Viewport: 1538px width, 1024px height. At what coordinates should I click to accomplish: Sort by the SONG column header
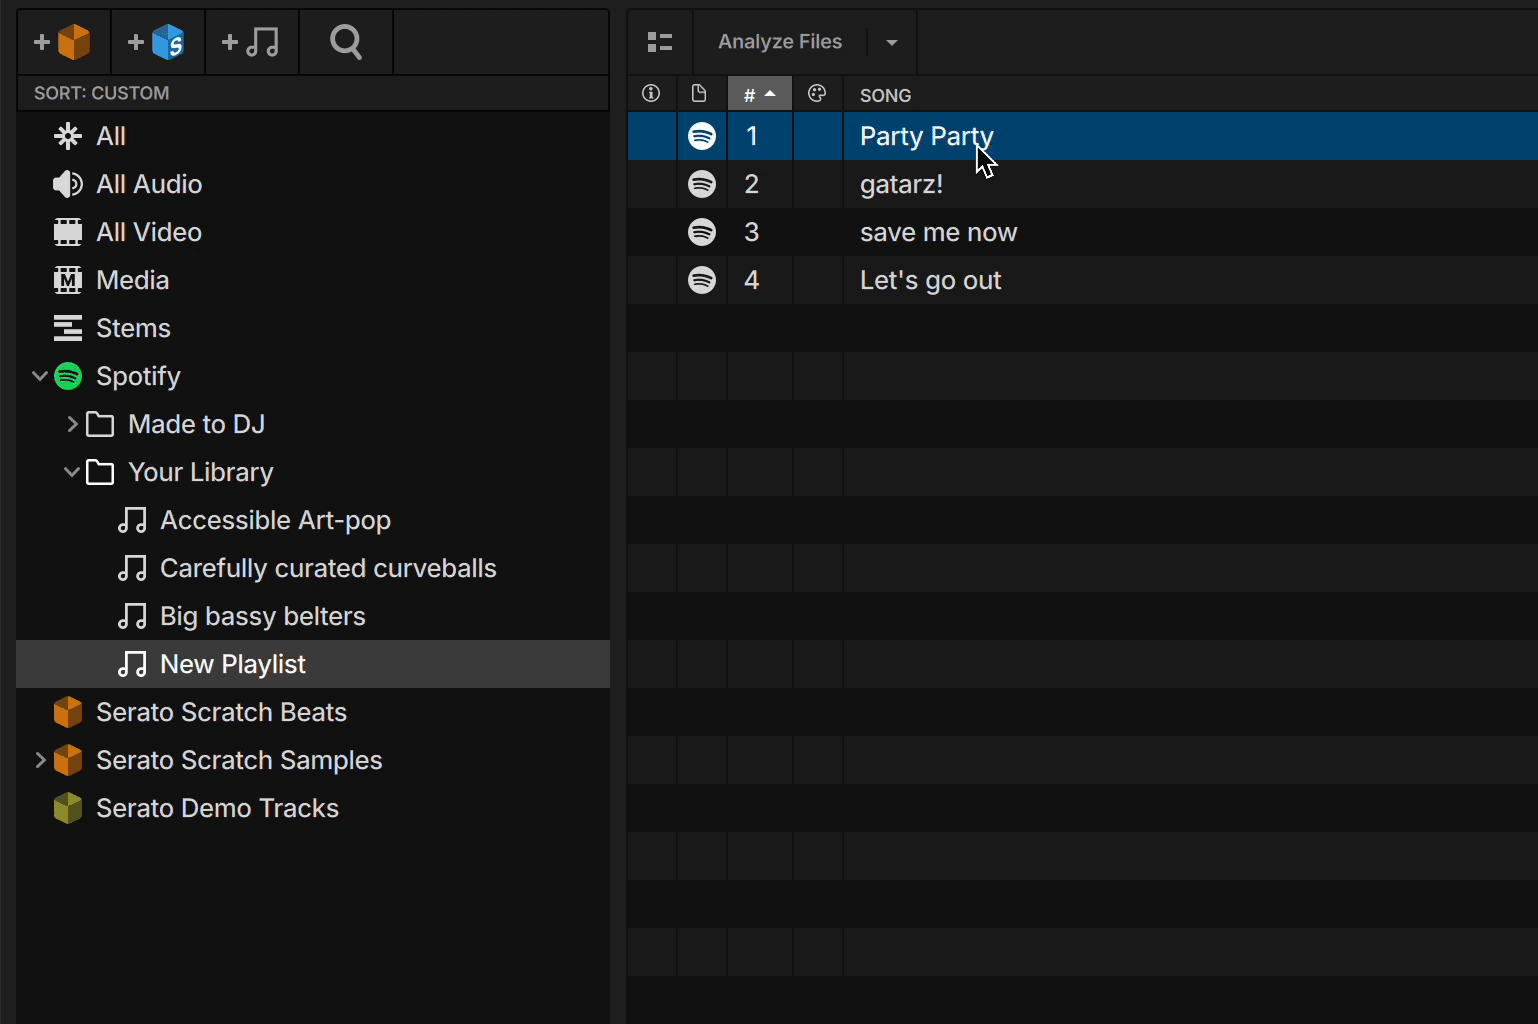885,95
